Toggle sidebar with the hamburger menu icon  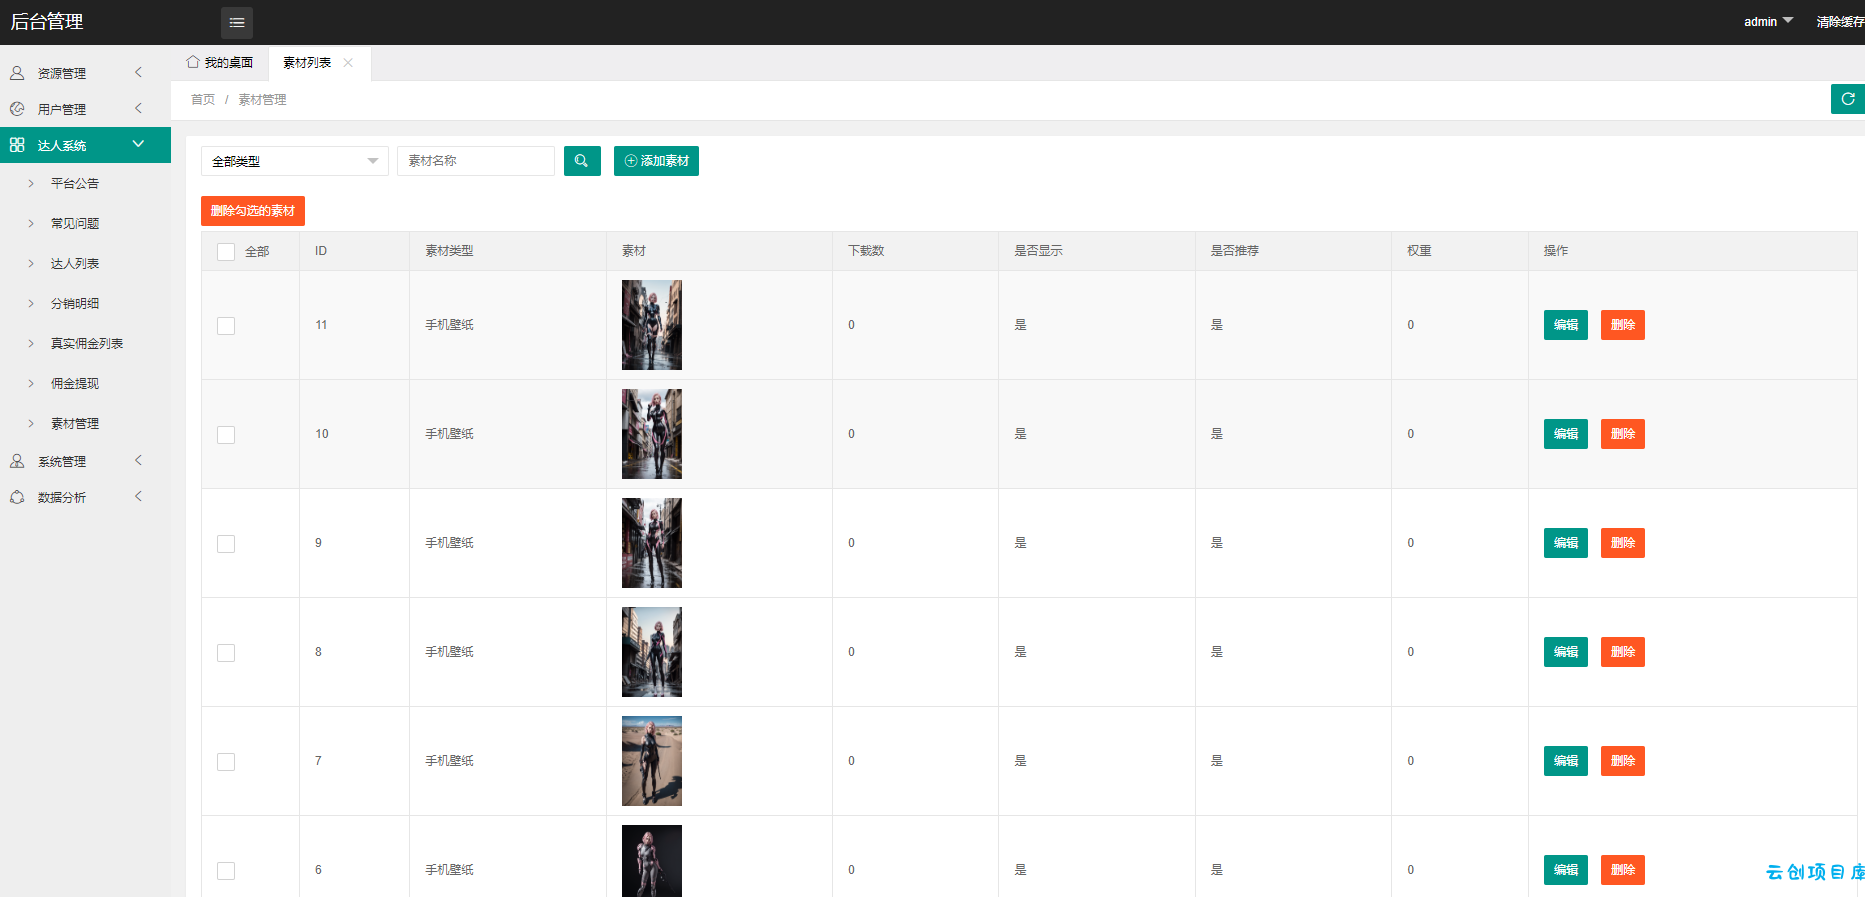(237, 22)
